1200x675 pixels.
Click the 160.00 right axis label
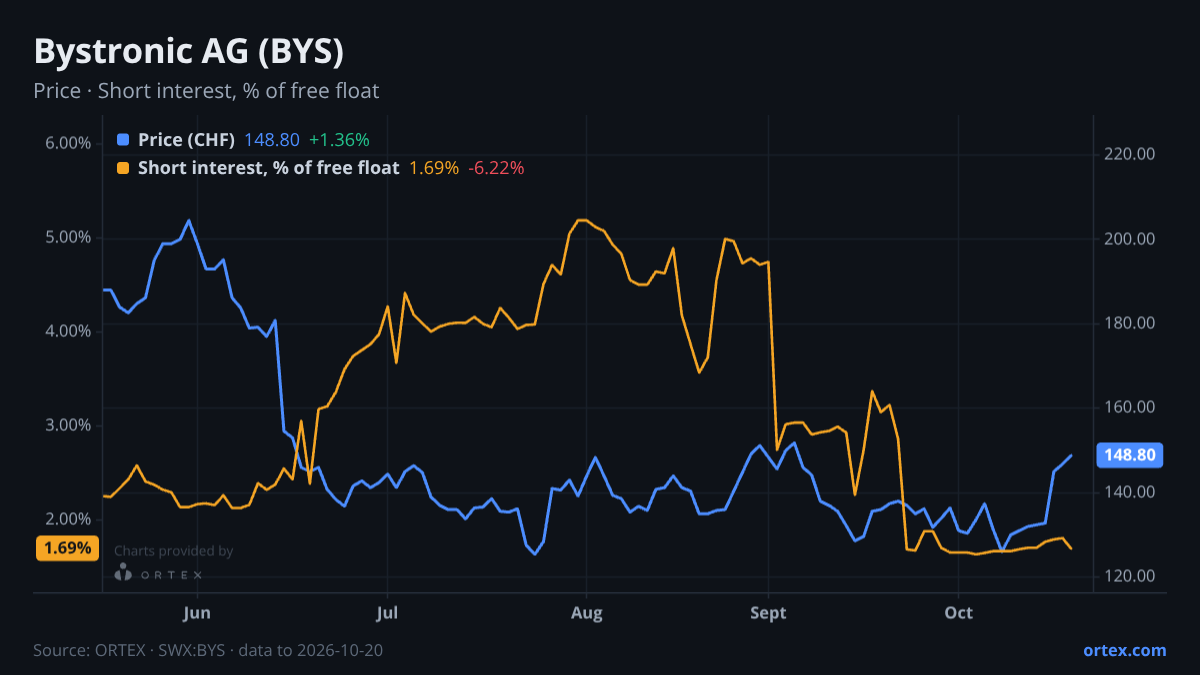pyautogui.click(x=1131, y=407)
